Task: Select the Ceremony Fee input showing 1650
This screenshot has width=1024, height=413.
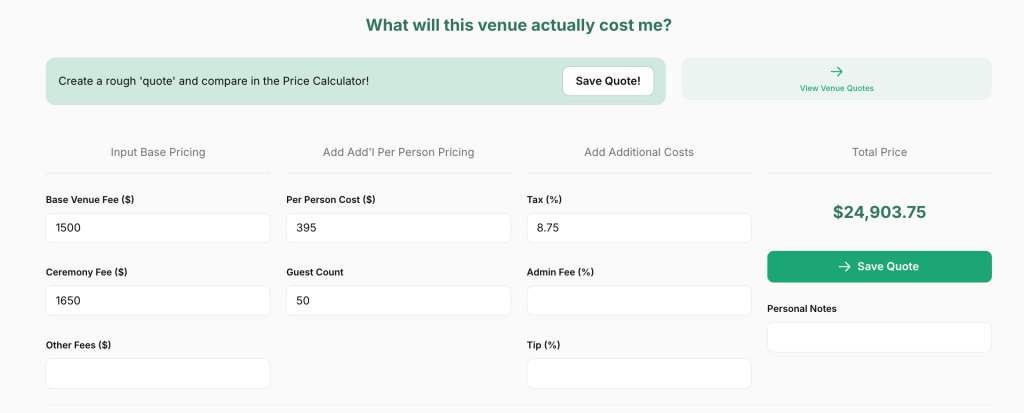Action: 158,300
